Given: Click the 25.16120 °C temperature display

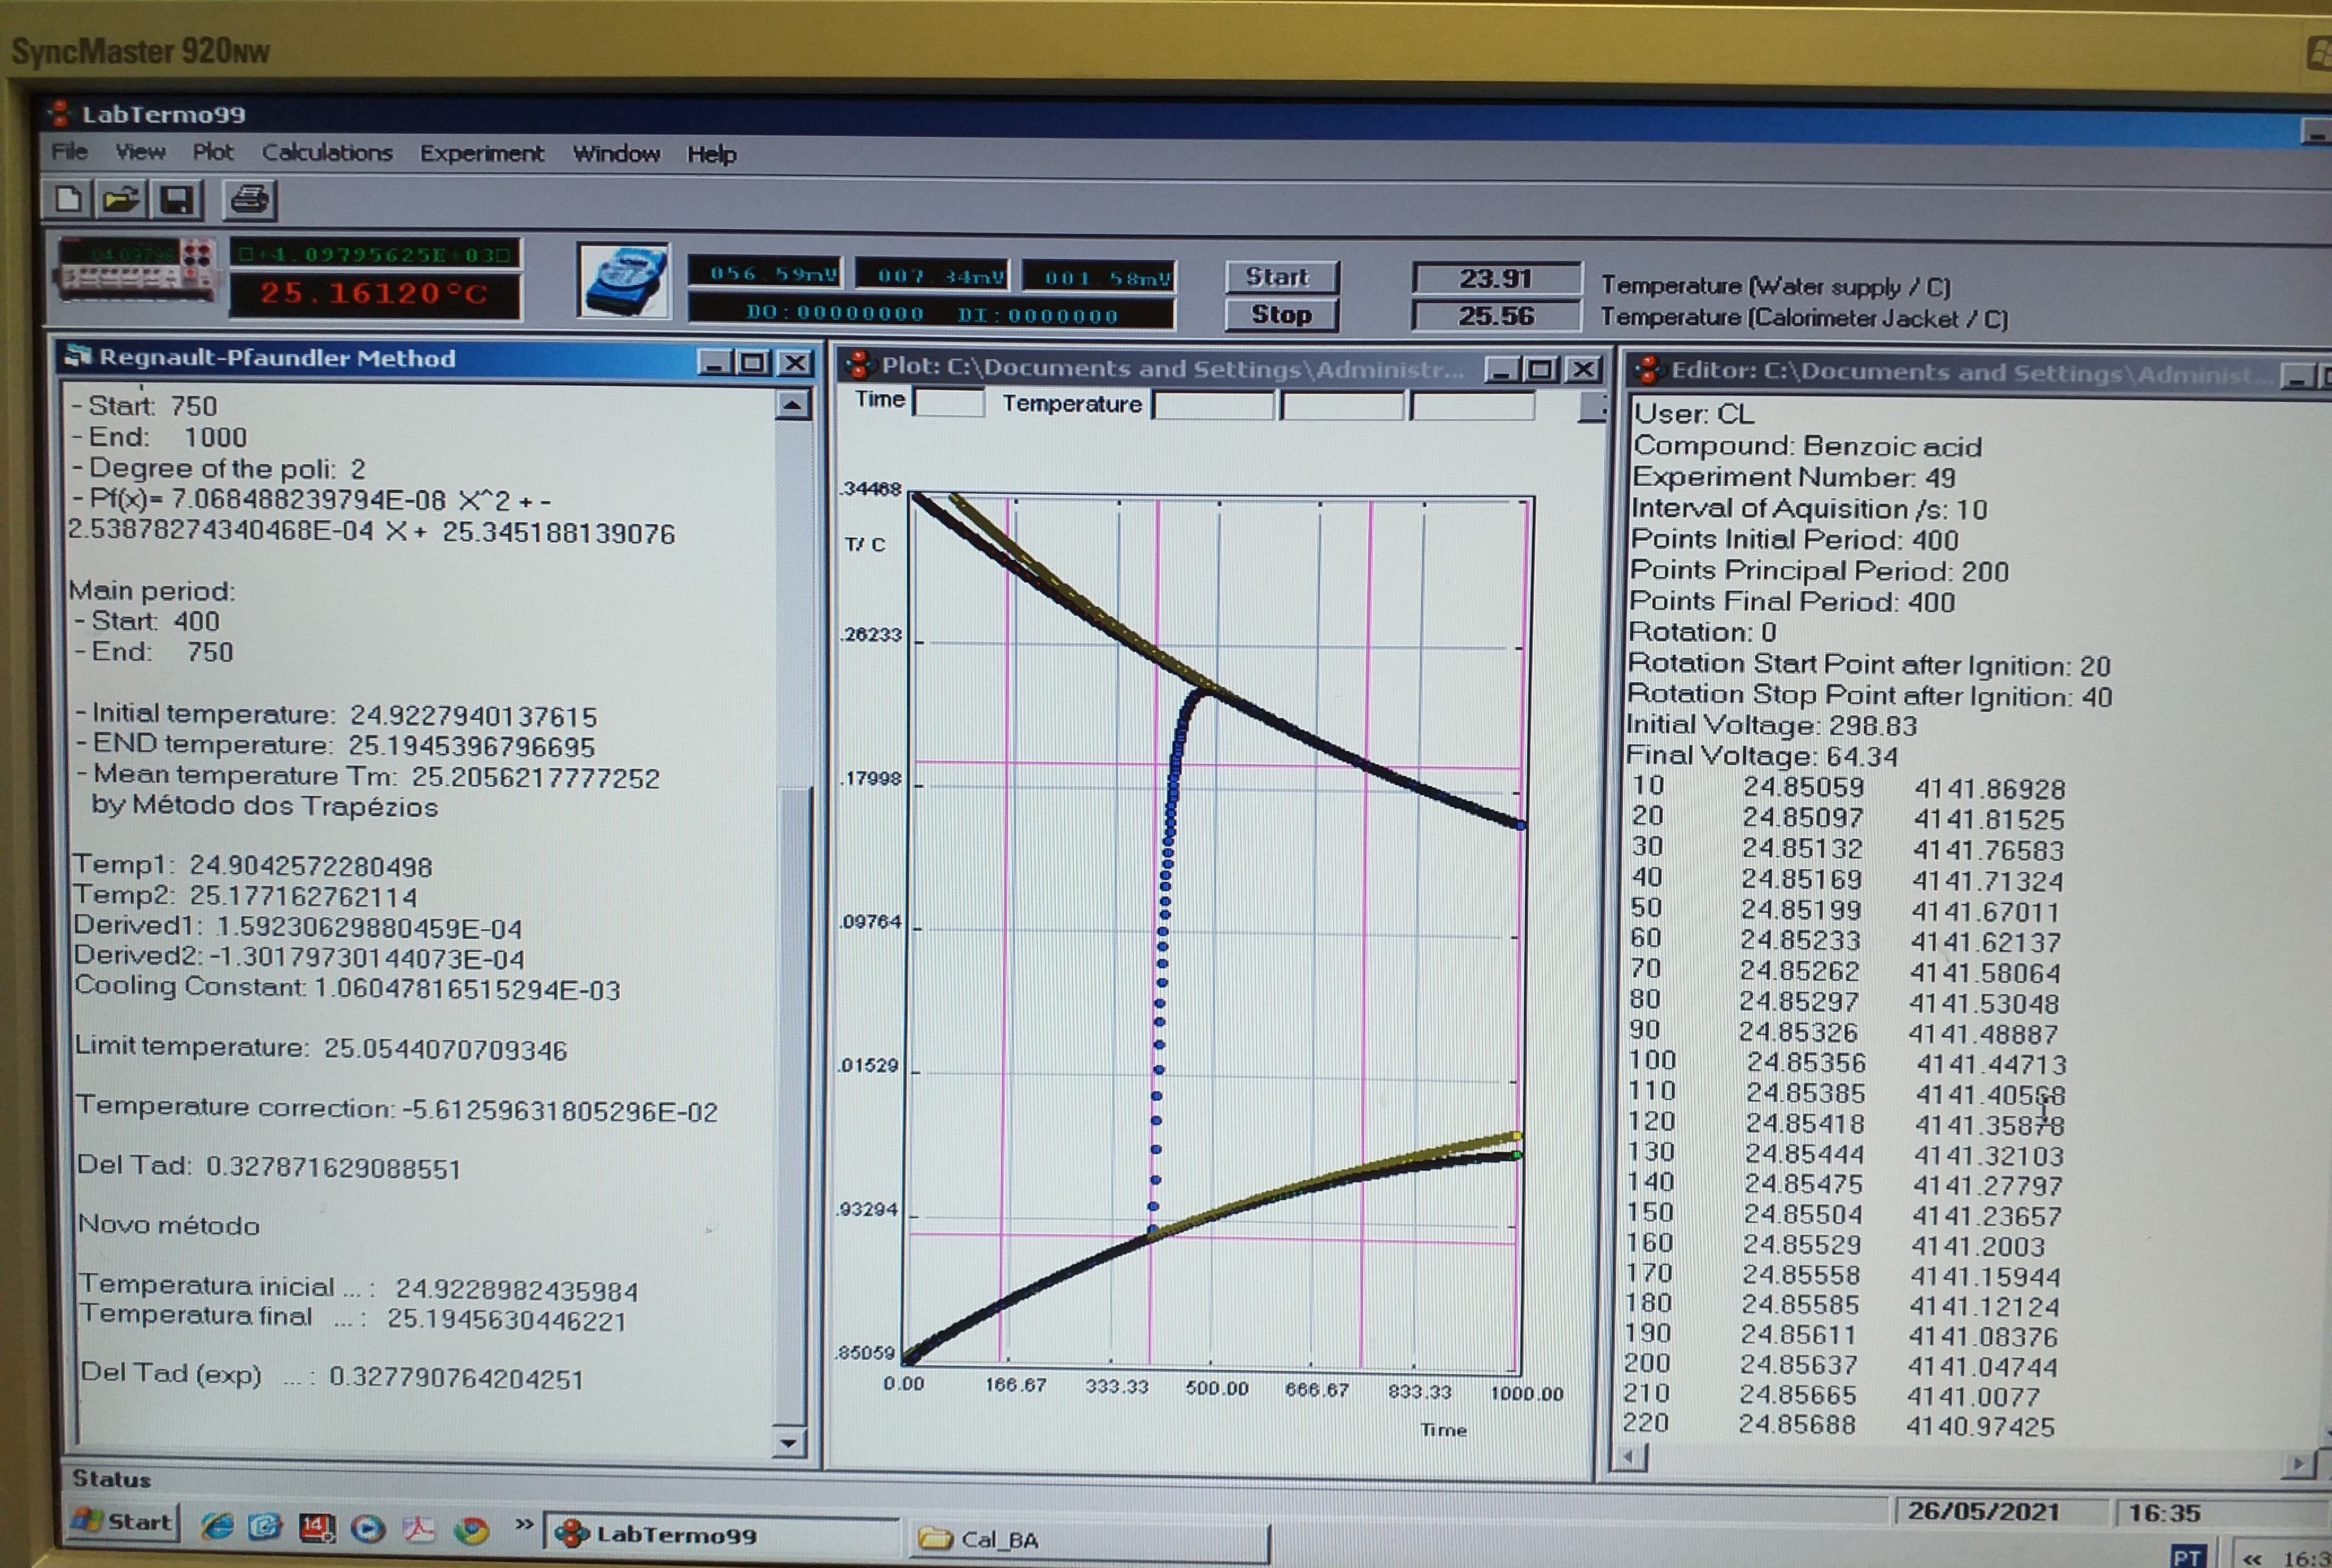Looking at the screenshot, I should (375, 295).
